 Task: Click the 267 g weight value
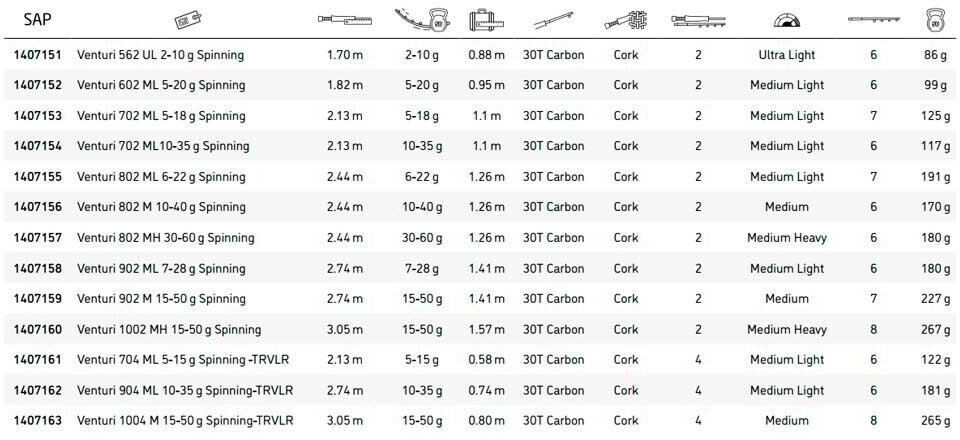[936, 329]
